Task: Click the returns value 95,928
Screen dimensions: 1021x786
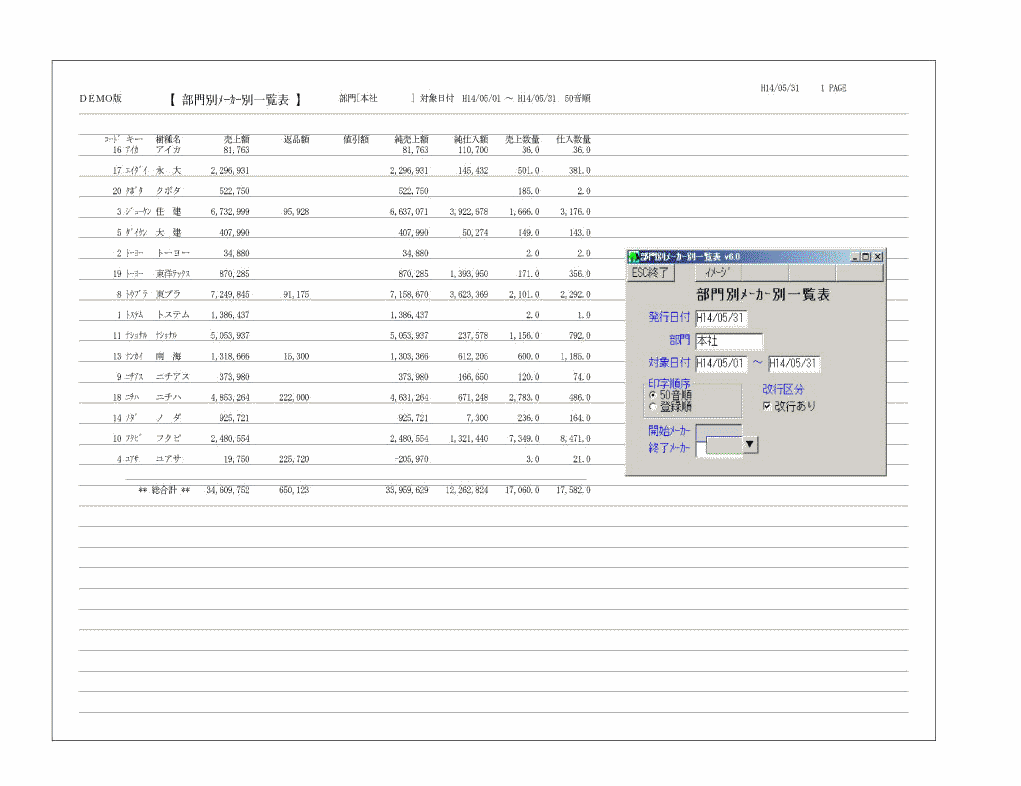Action: coord(296,212)
